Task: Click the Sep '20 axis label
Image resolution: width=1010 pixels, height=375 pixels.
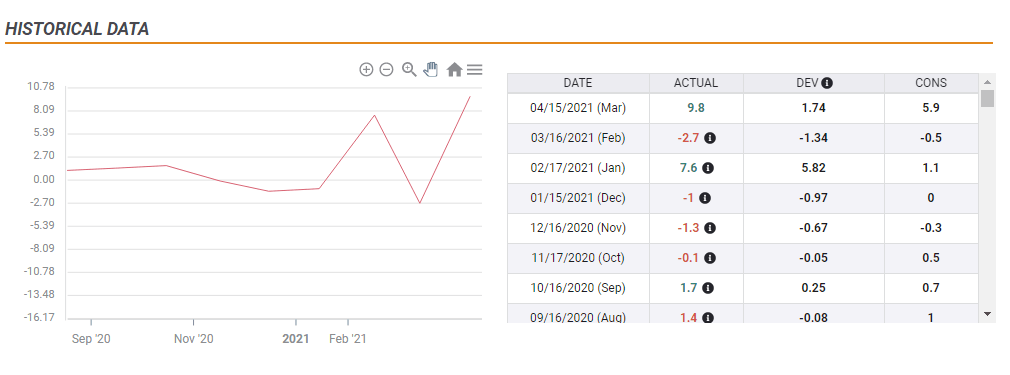Action: pos(91,339)
